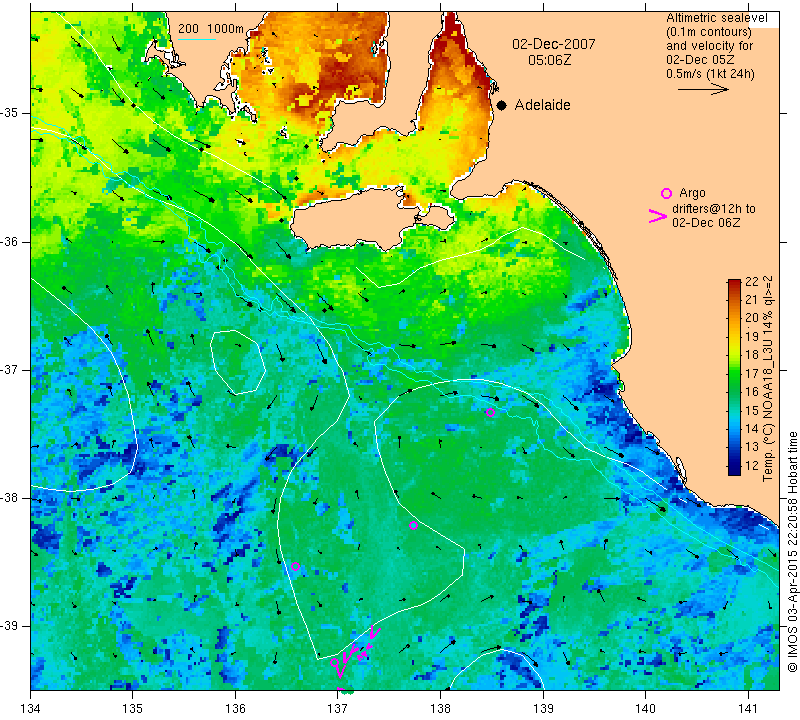Click the longitude label 137
Viewport: 800px width, 720px height.
pyautogui.click(x=338, y=708)
